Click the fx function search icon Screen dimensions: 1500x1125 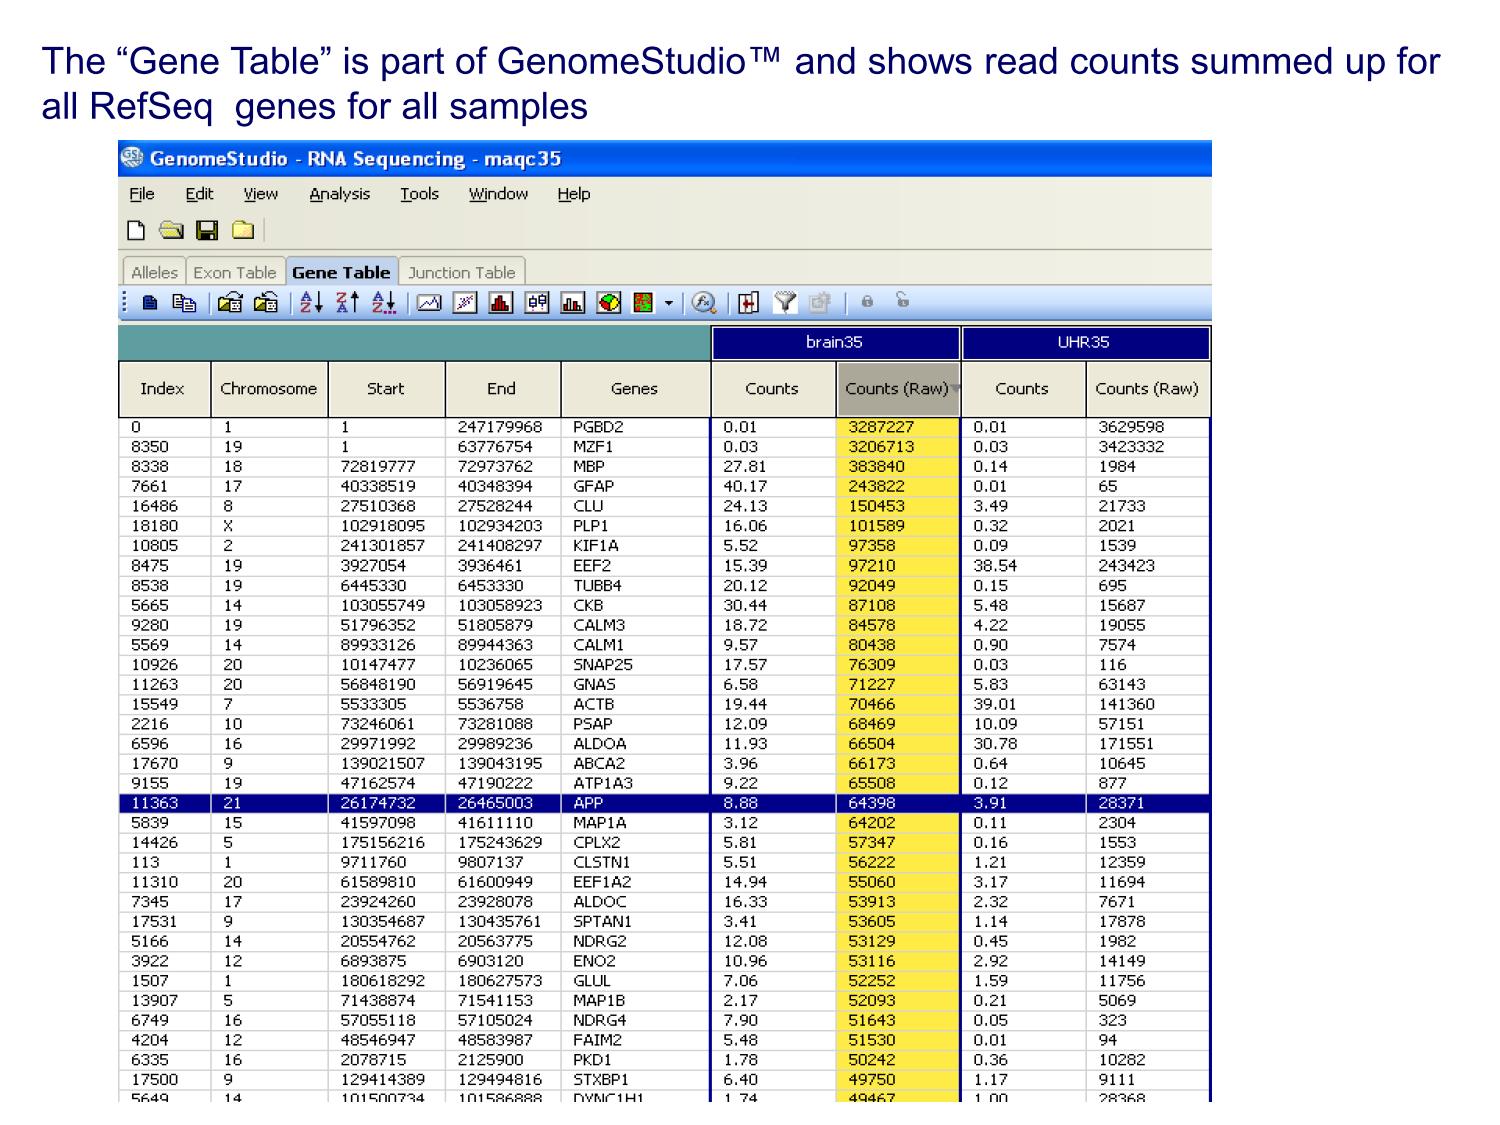(704, 303)
